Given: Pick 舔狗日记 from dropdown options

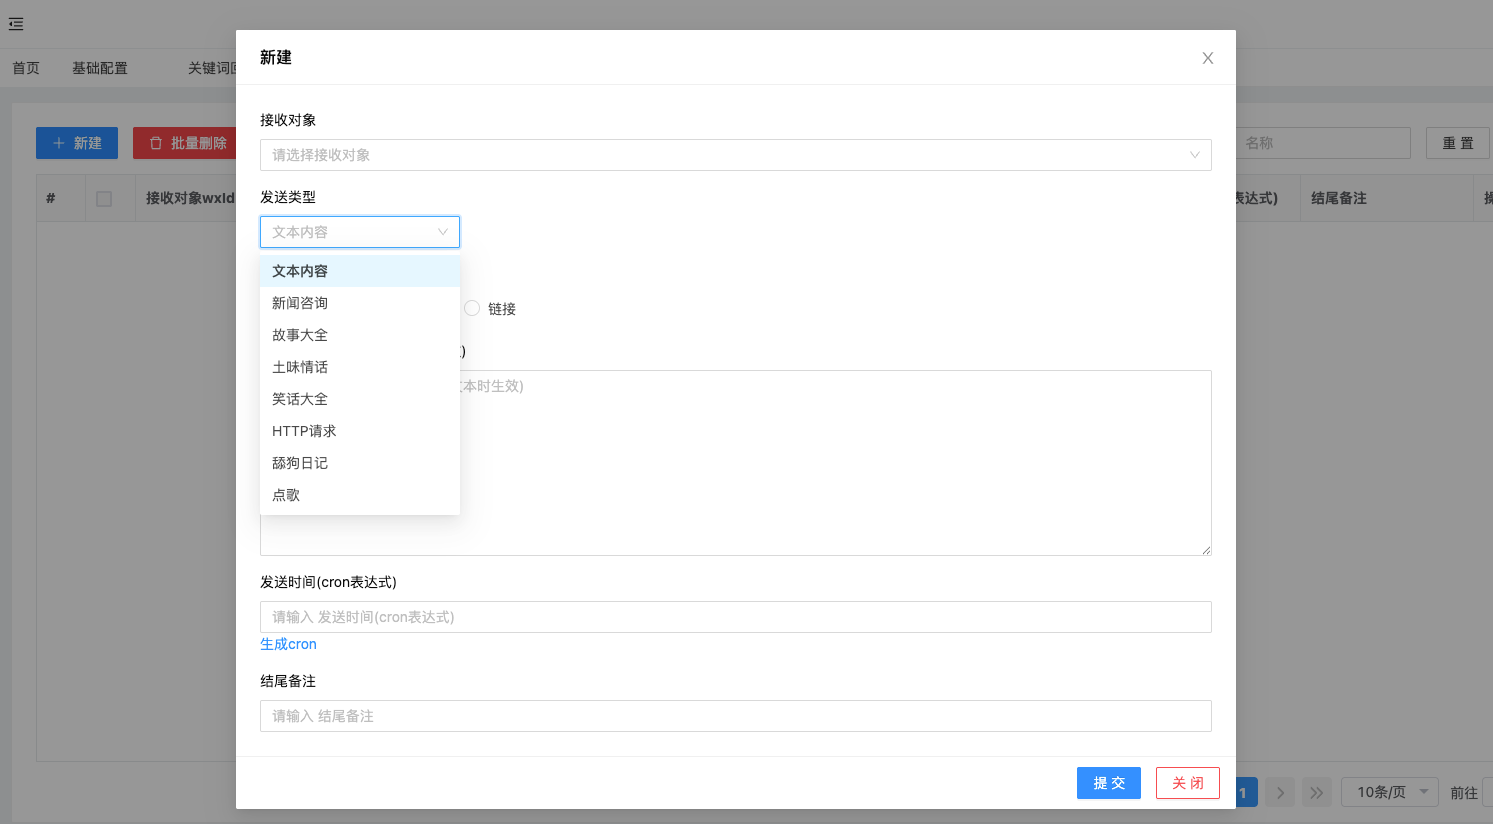Looking at the screenshot, I should (300, 463).
